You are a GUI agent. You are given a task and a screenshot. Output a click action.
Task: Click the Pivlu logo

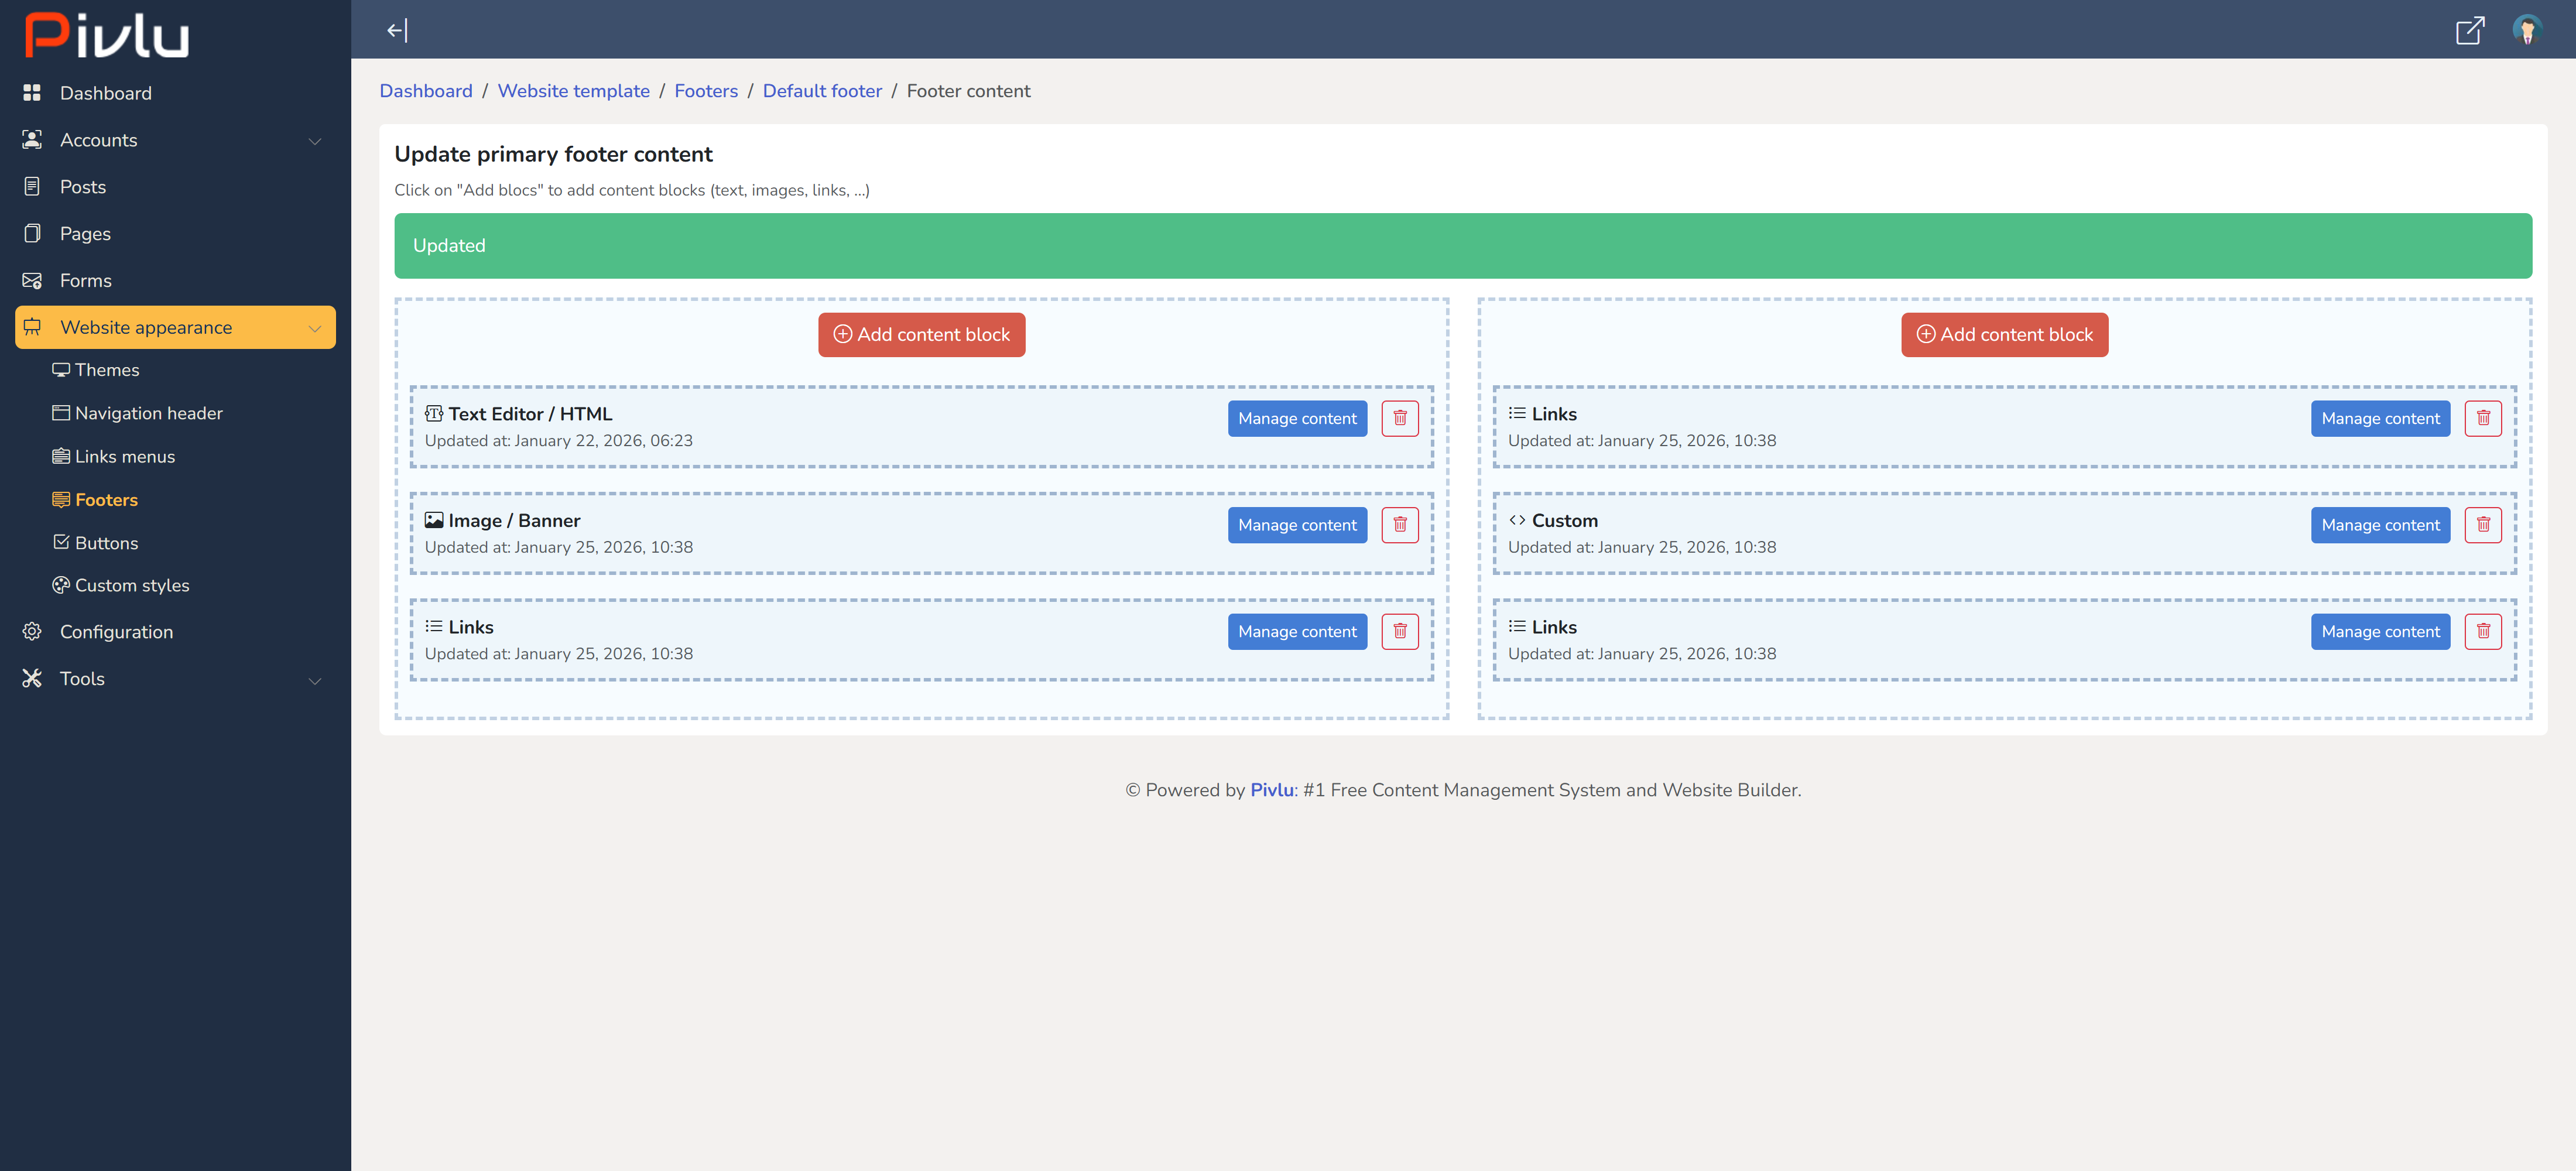click(105, 36)
